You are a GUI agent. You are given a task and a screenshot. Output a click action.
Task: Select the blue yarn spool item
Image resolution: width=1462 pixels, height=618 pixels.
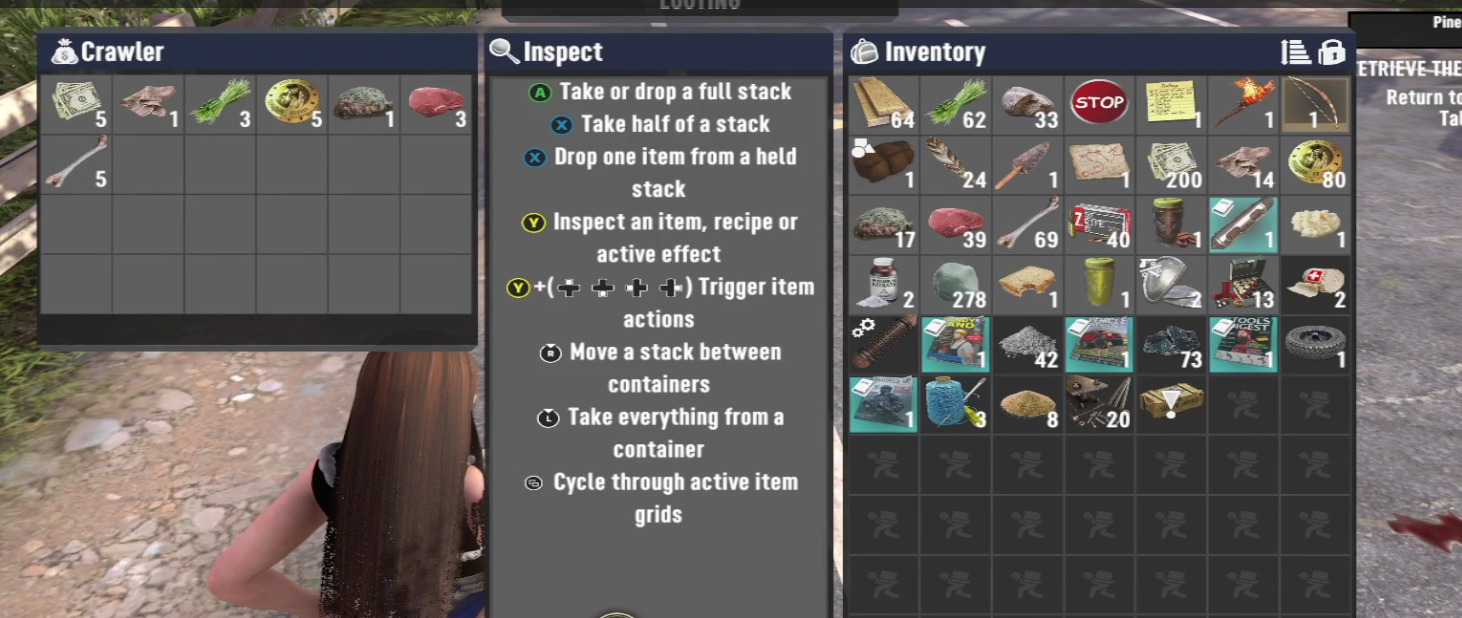coord(955,404)
